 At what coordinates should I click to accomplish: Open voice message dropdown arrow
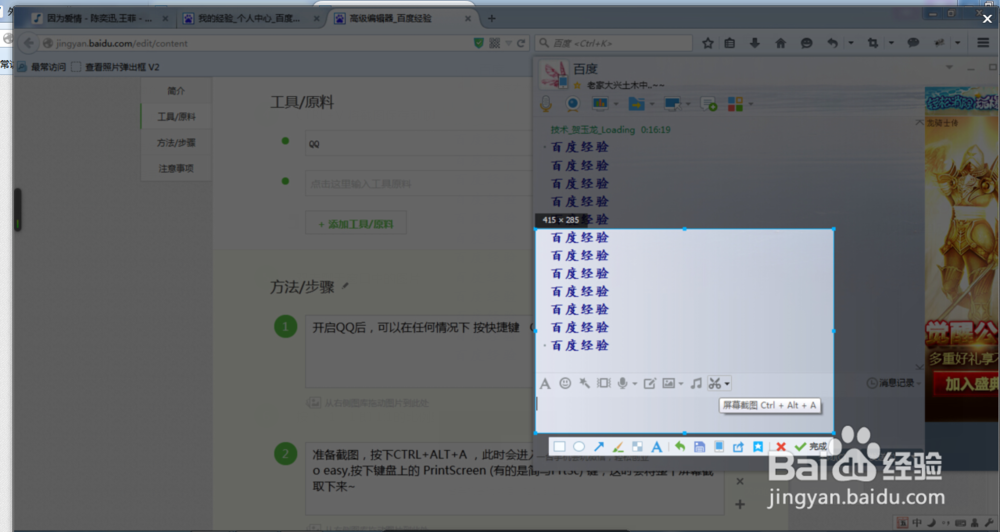pyautogui.click(x=635, y=383)
